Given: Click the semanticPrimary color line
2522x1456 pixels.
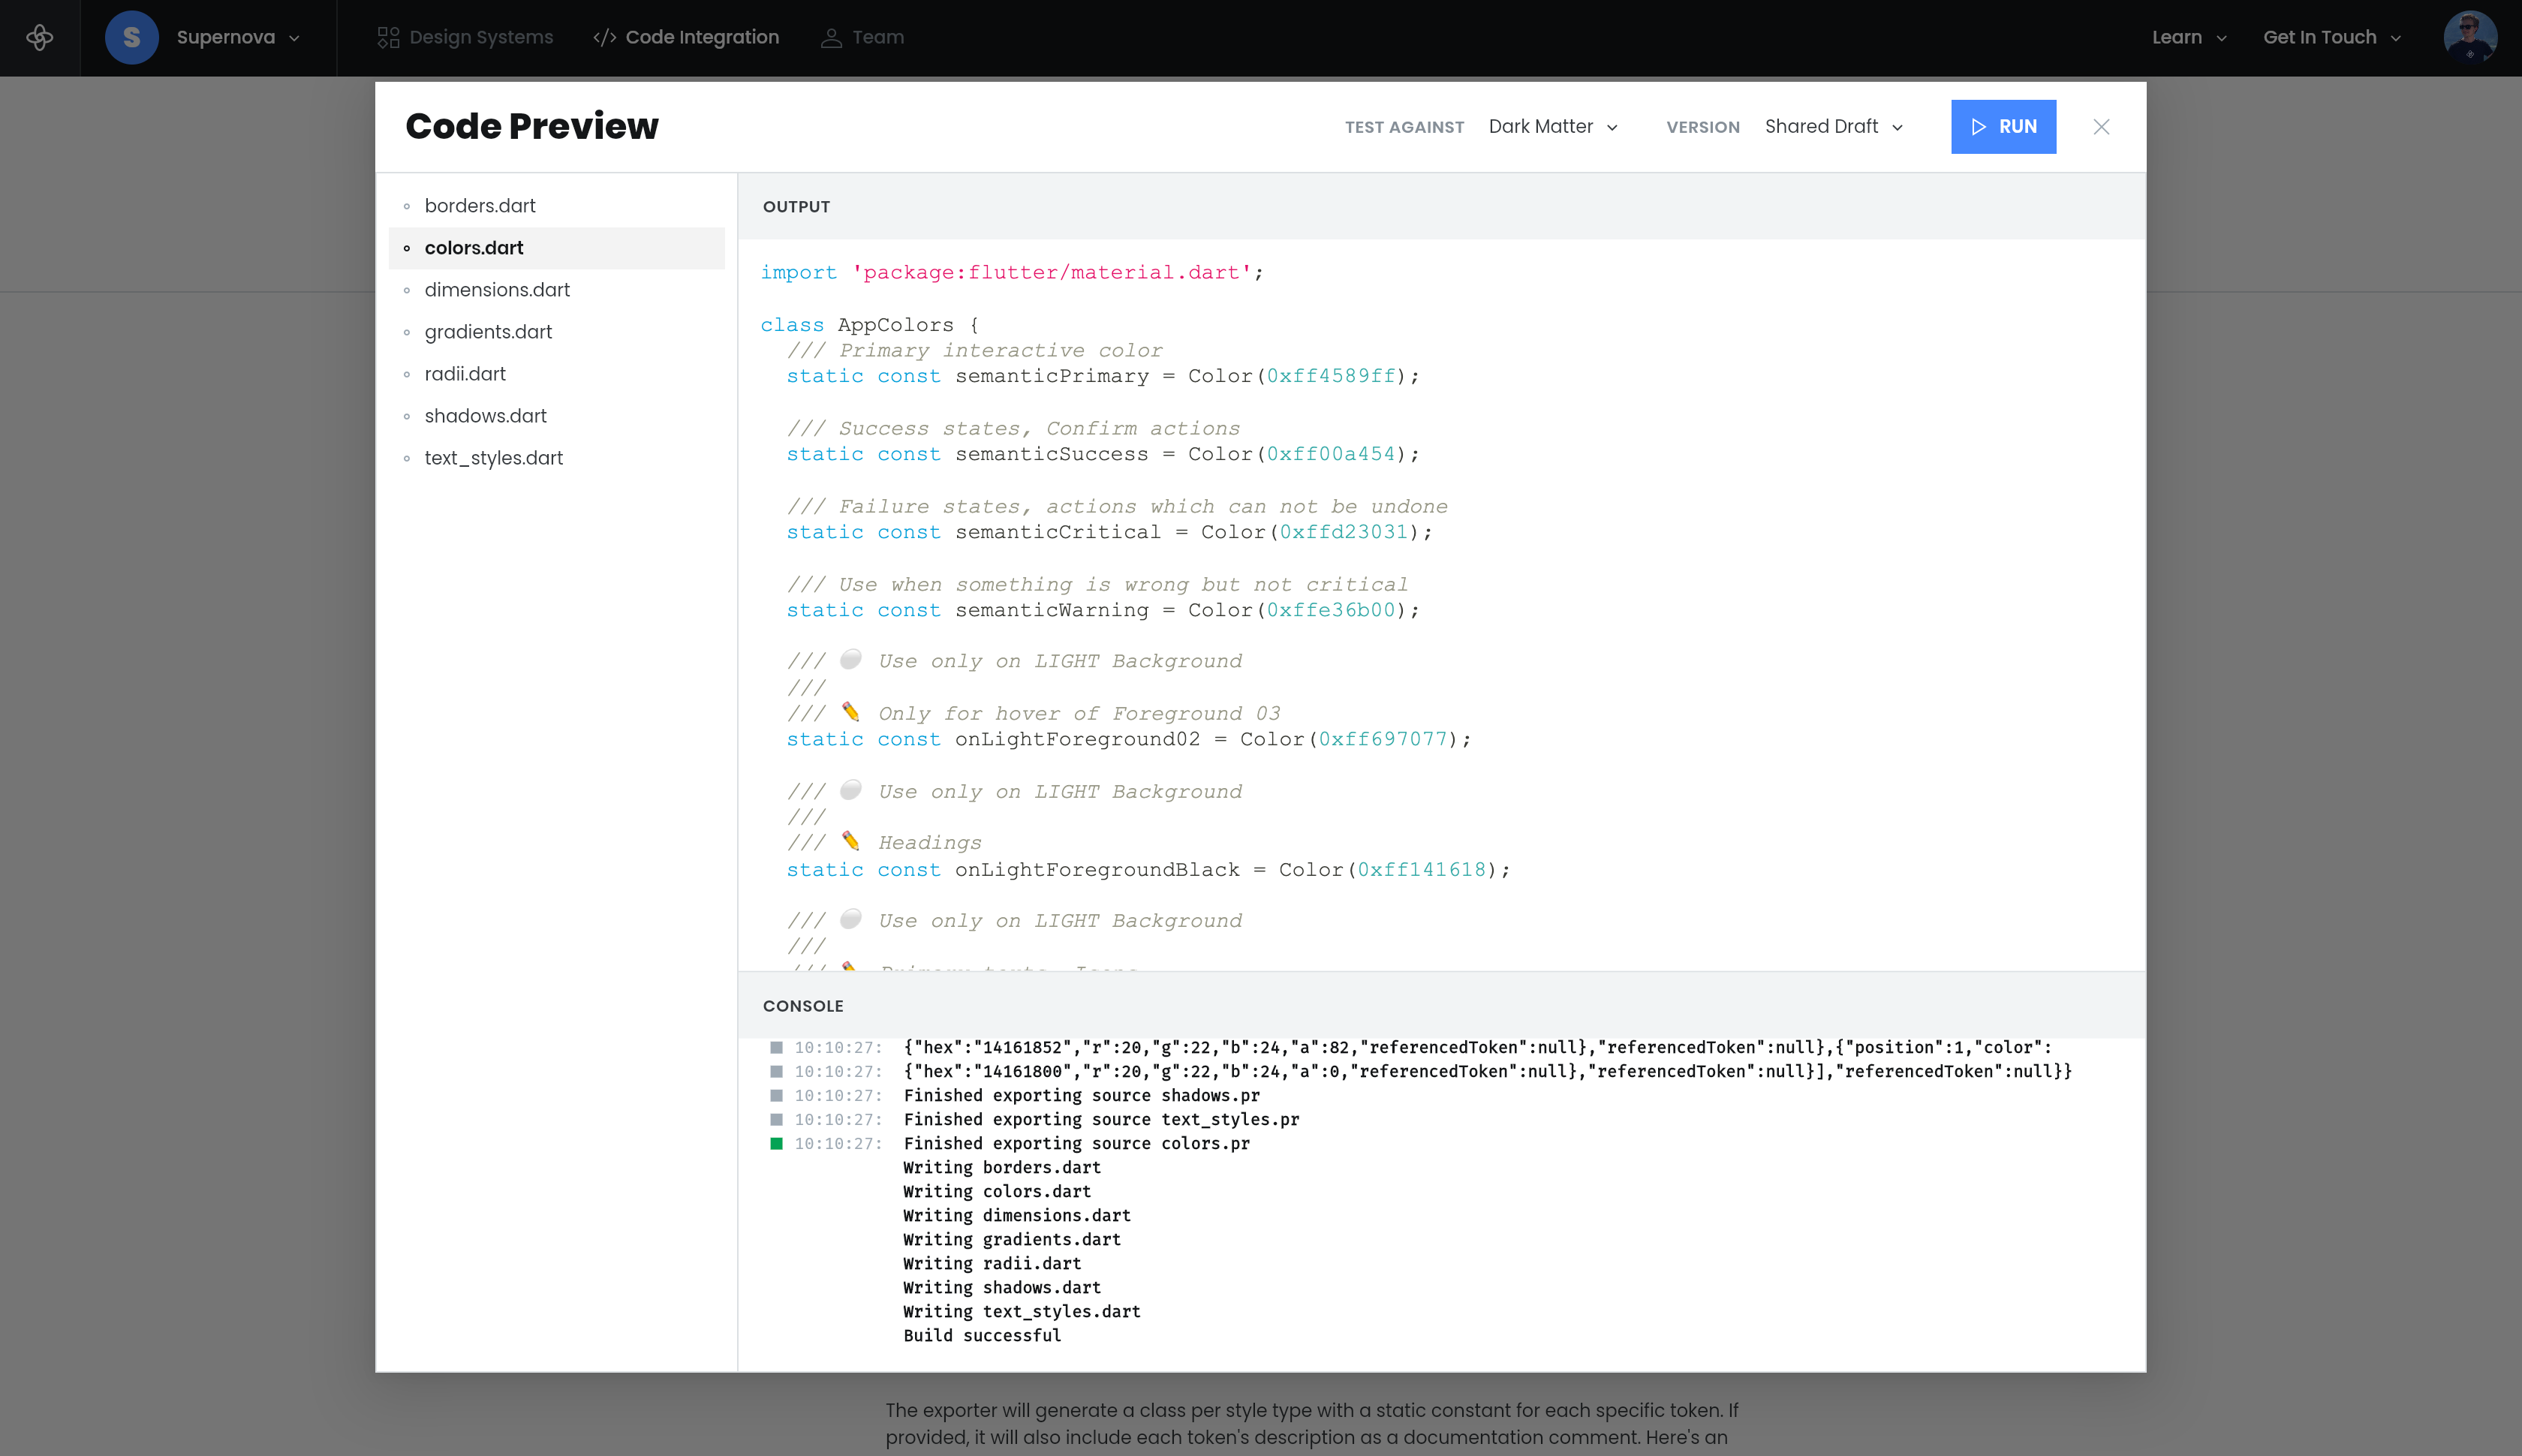Looking at the screenshot, I should [x=1103, y=377].
